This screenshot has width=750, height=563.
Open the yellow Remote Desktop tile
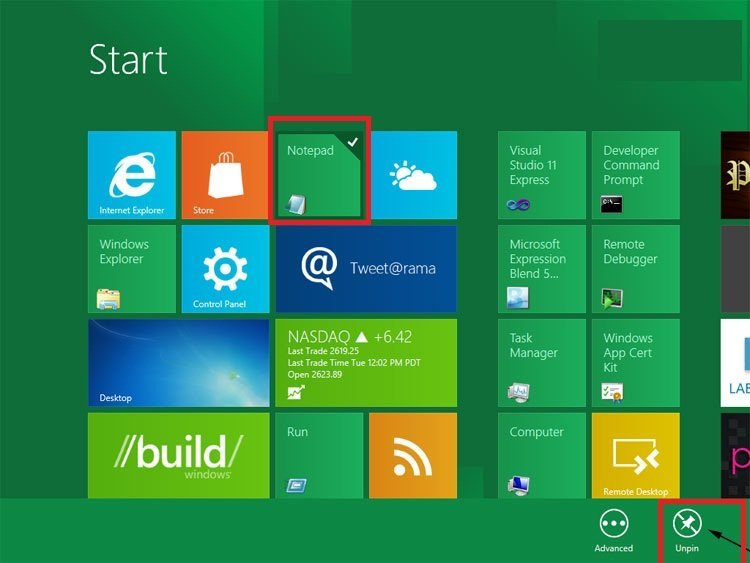635,455
